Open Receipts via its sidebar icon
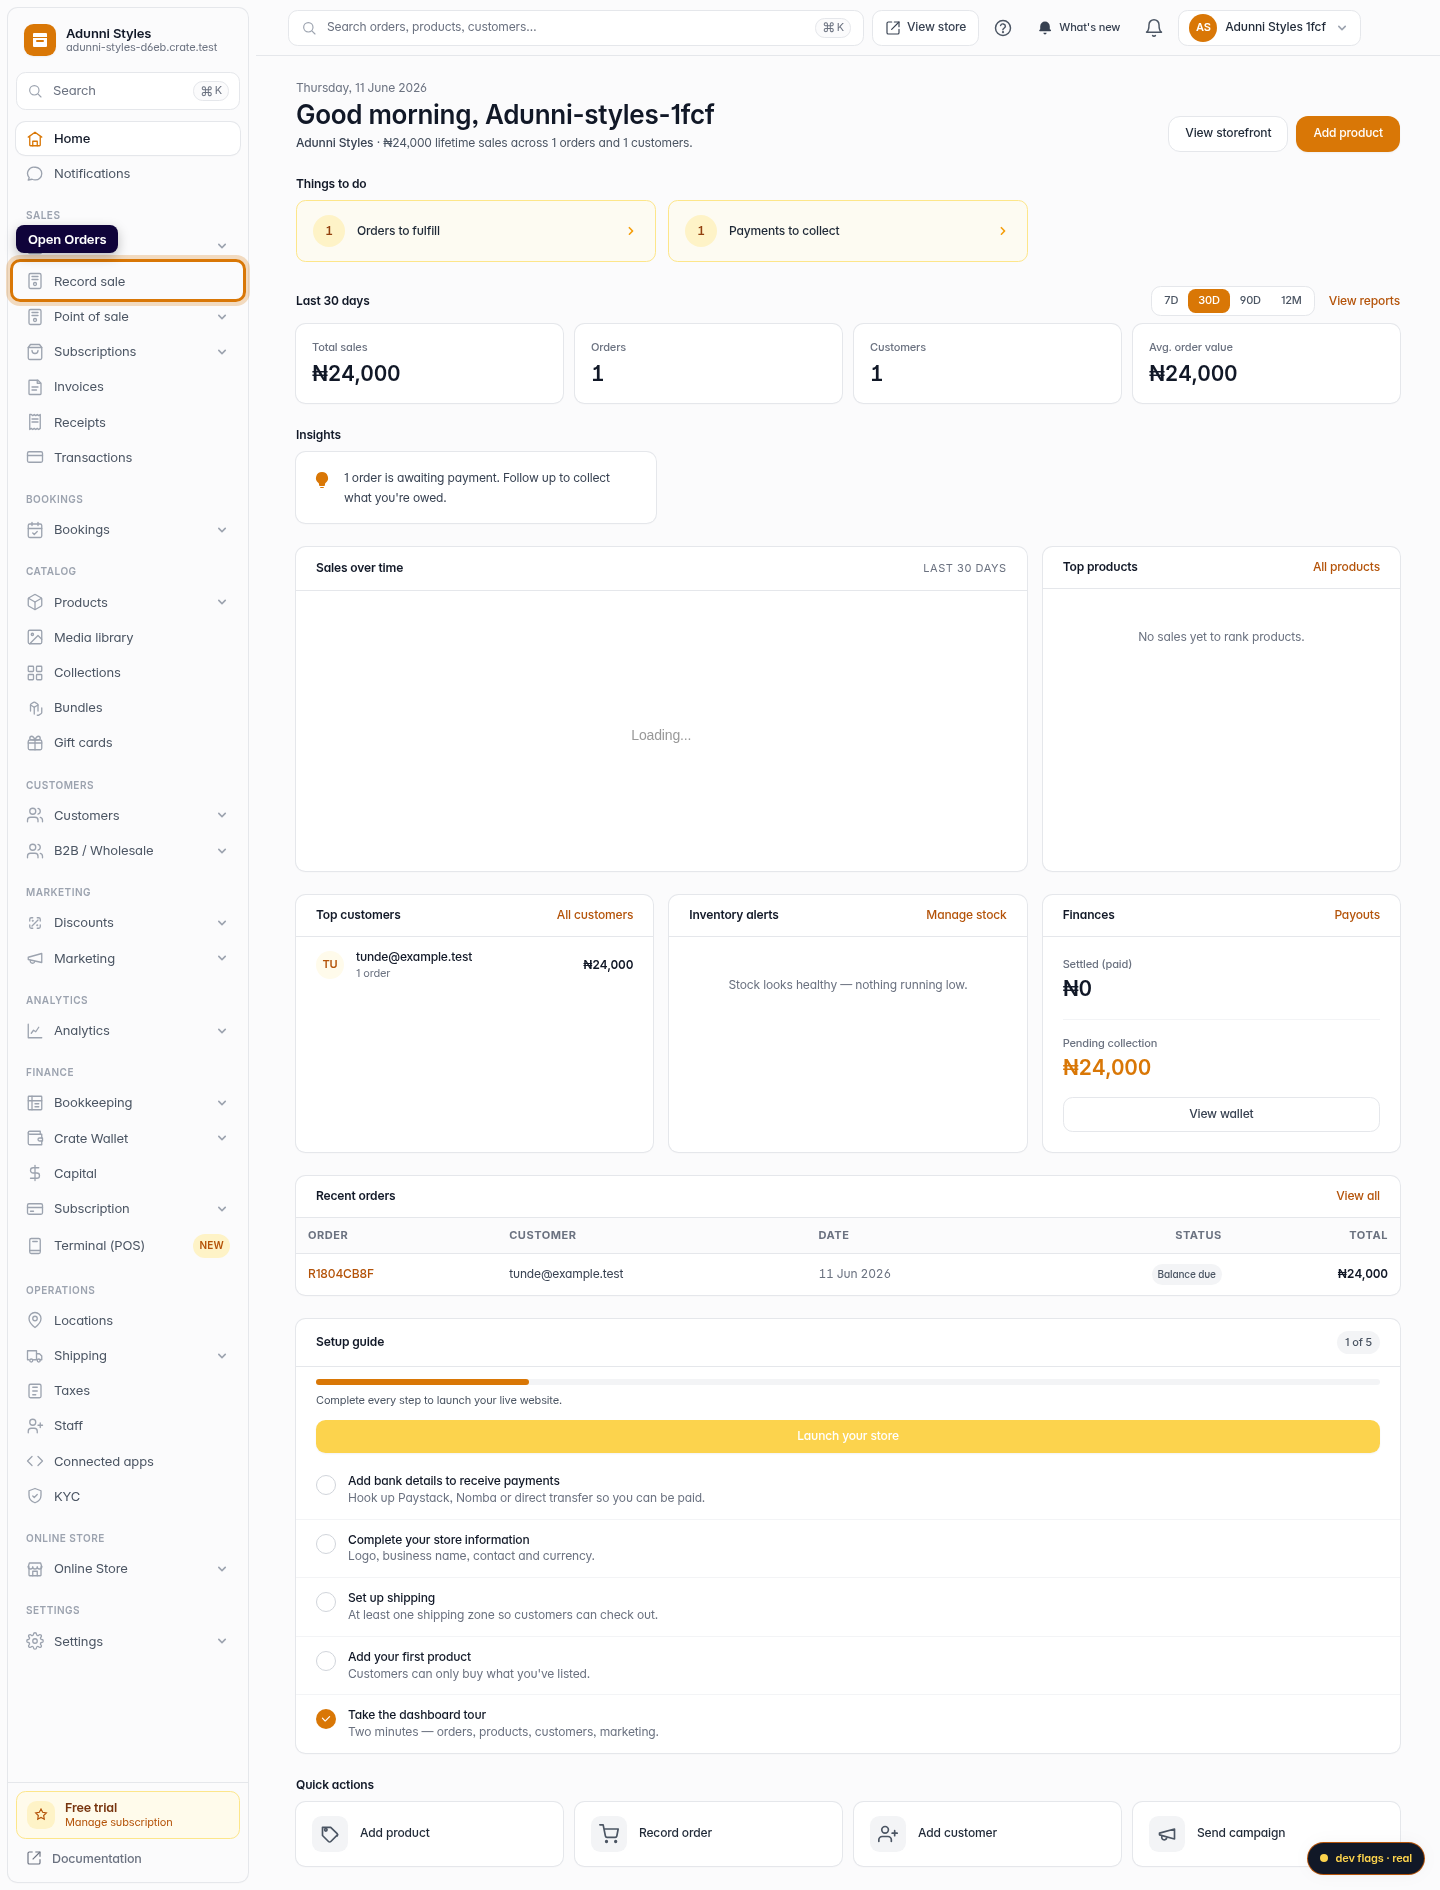The height and width of the screenshot is (1890, 1440). (35, 422)
